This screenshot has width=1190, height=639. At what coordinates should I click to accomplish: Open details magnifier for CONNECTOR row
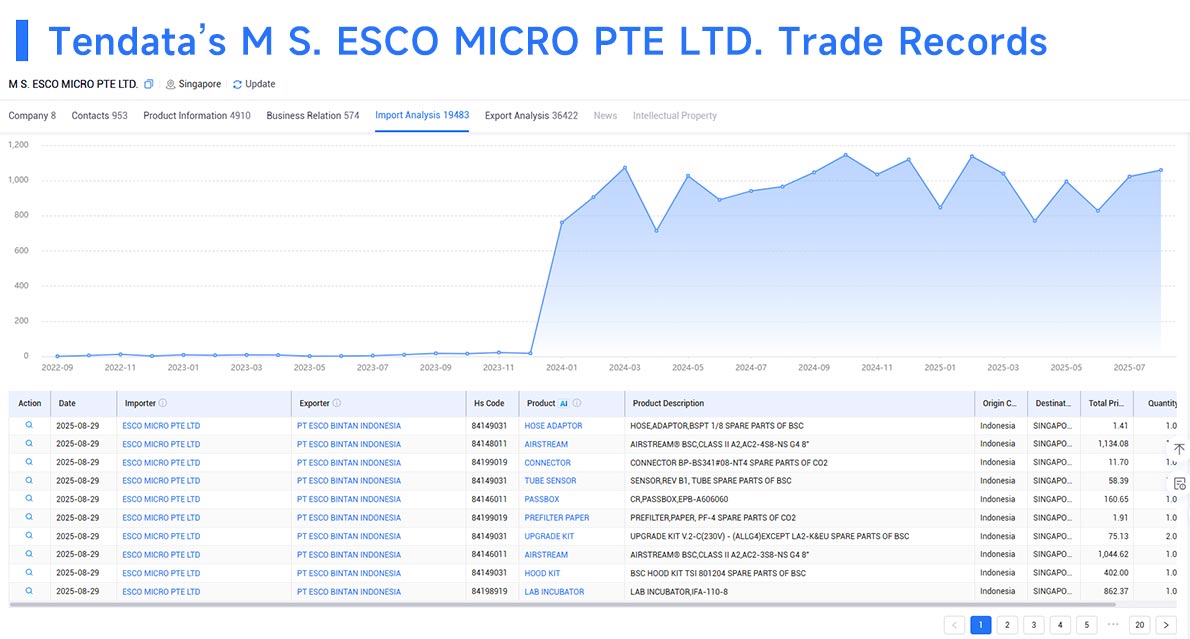click(29, 462)
